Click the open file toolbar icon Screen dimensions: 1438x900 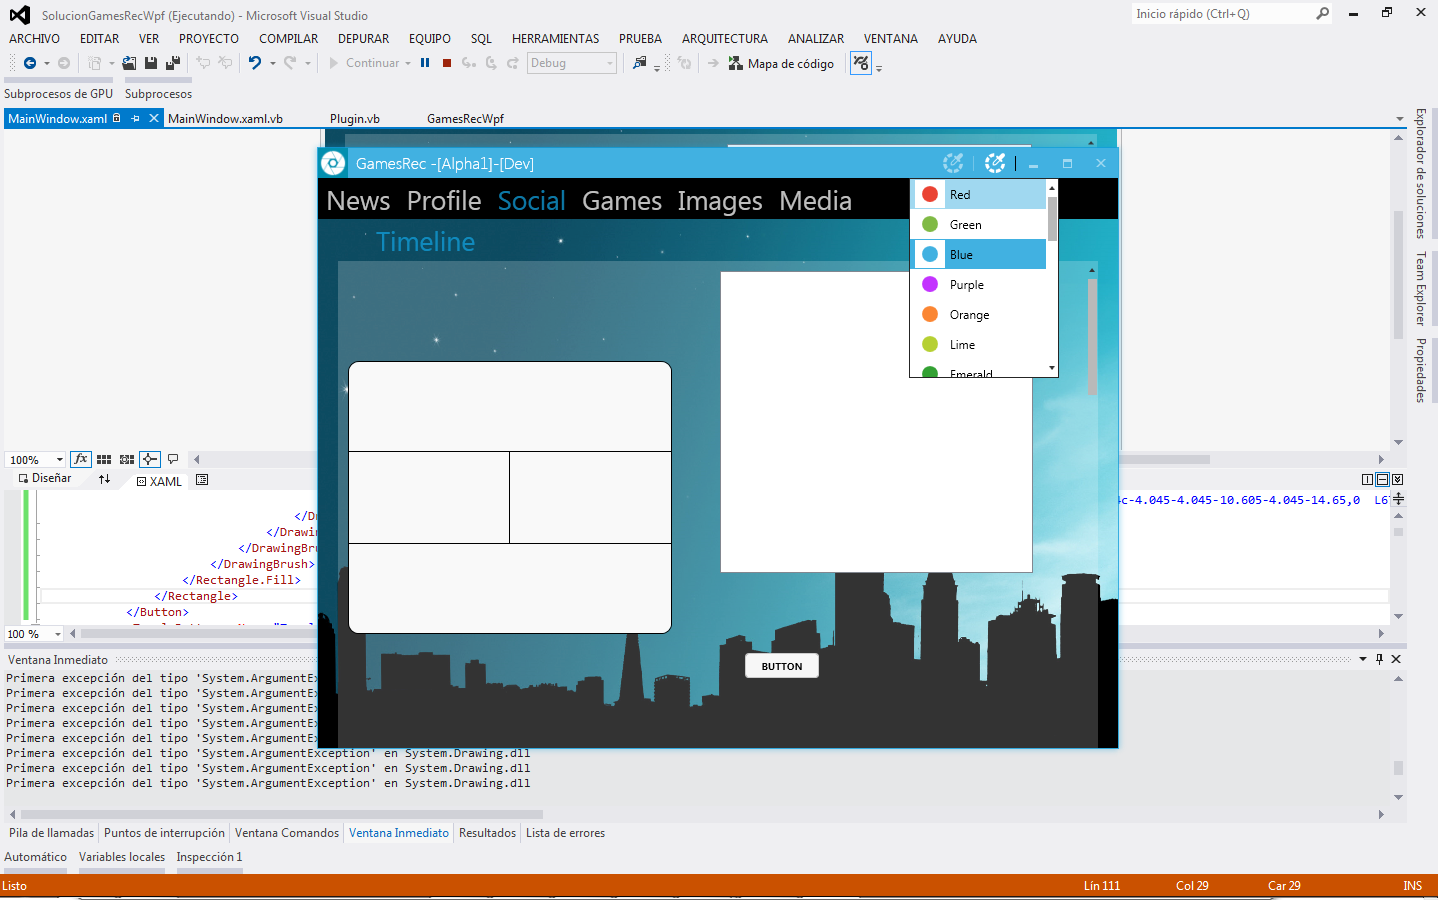(129, 63)
